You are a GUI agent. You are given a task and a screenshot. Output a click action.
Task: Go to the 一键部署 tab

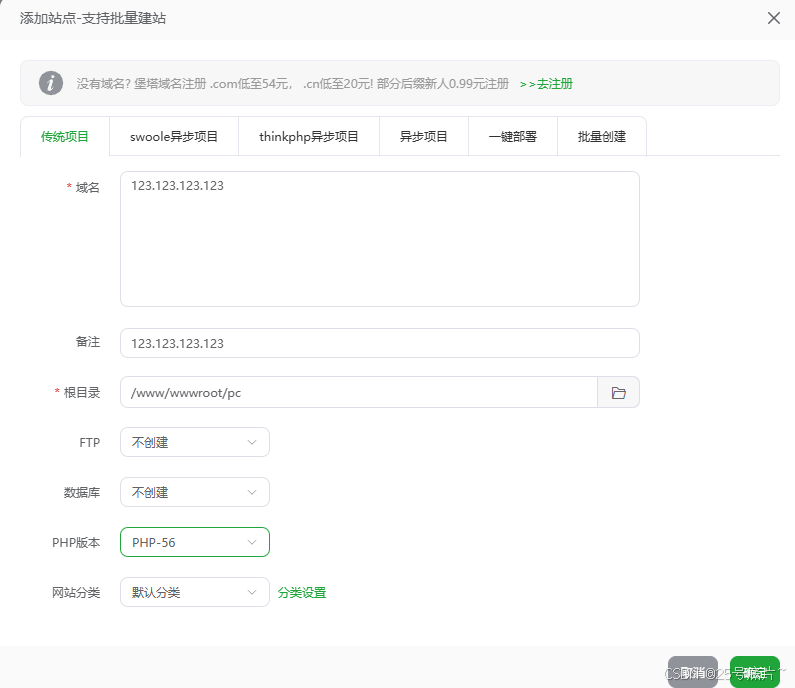pyautogui.click(x=513, y=136)
